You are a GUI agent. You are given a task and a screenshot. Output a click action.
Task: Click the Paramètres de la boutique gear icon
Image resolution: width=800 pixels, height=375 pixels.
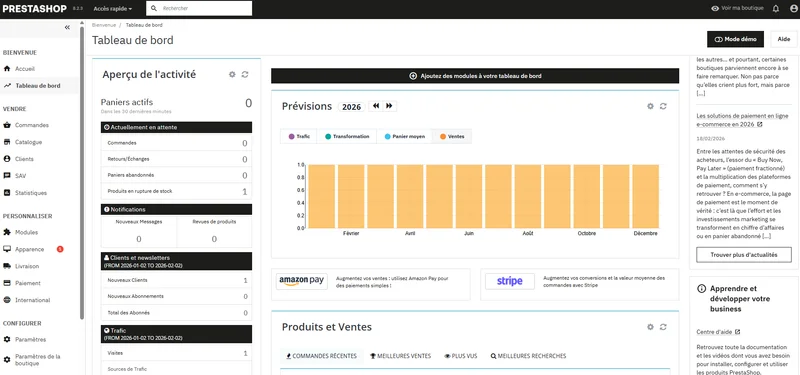7,360
